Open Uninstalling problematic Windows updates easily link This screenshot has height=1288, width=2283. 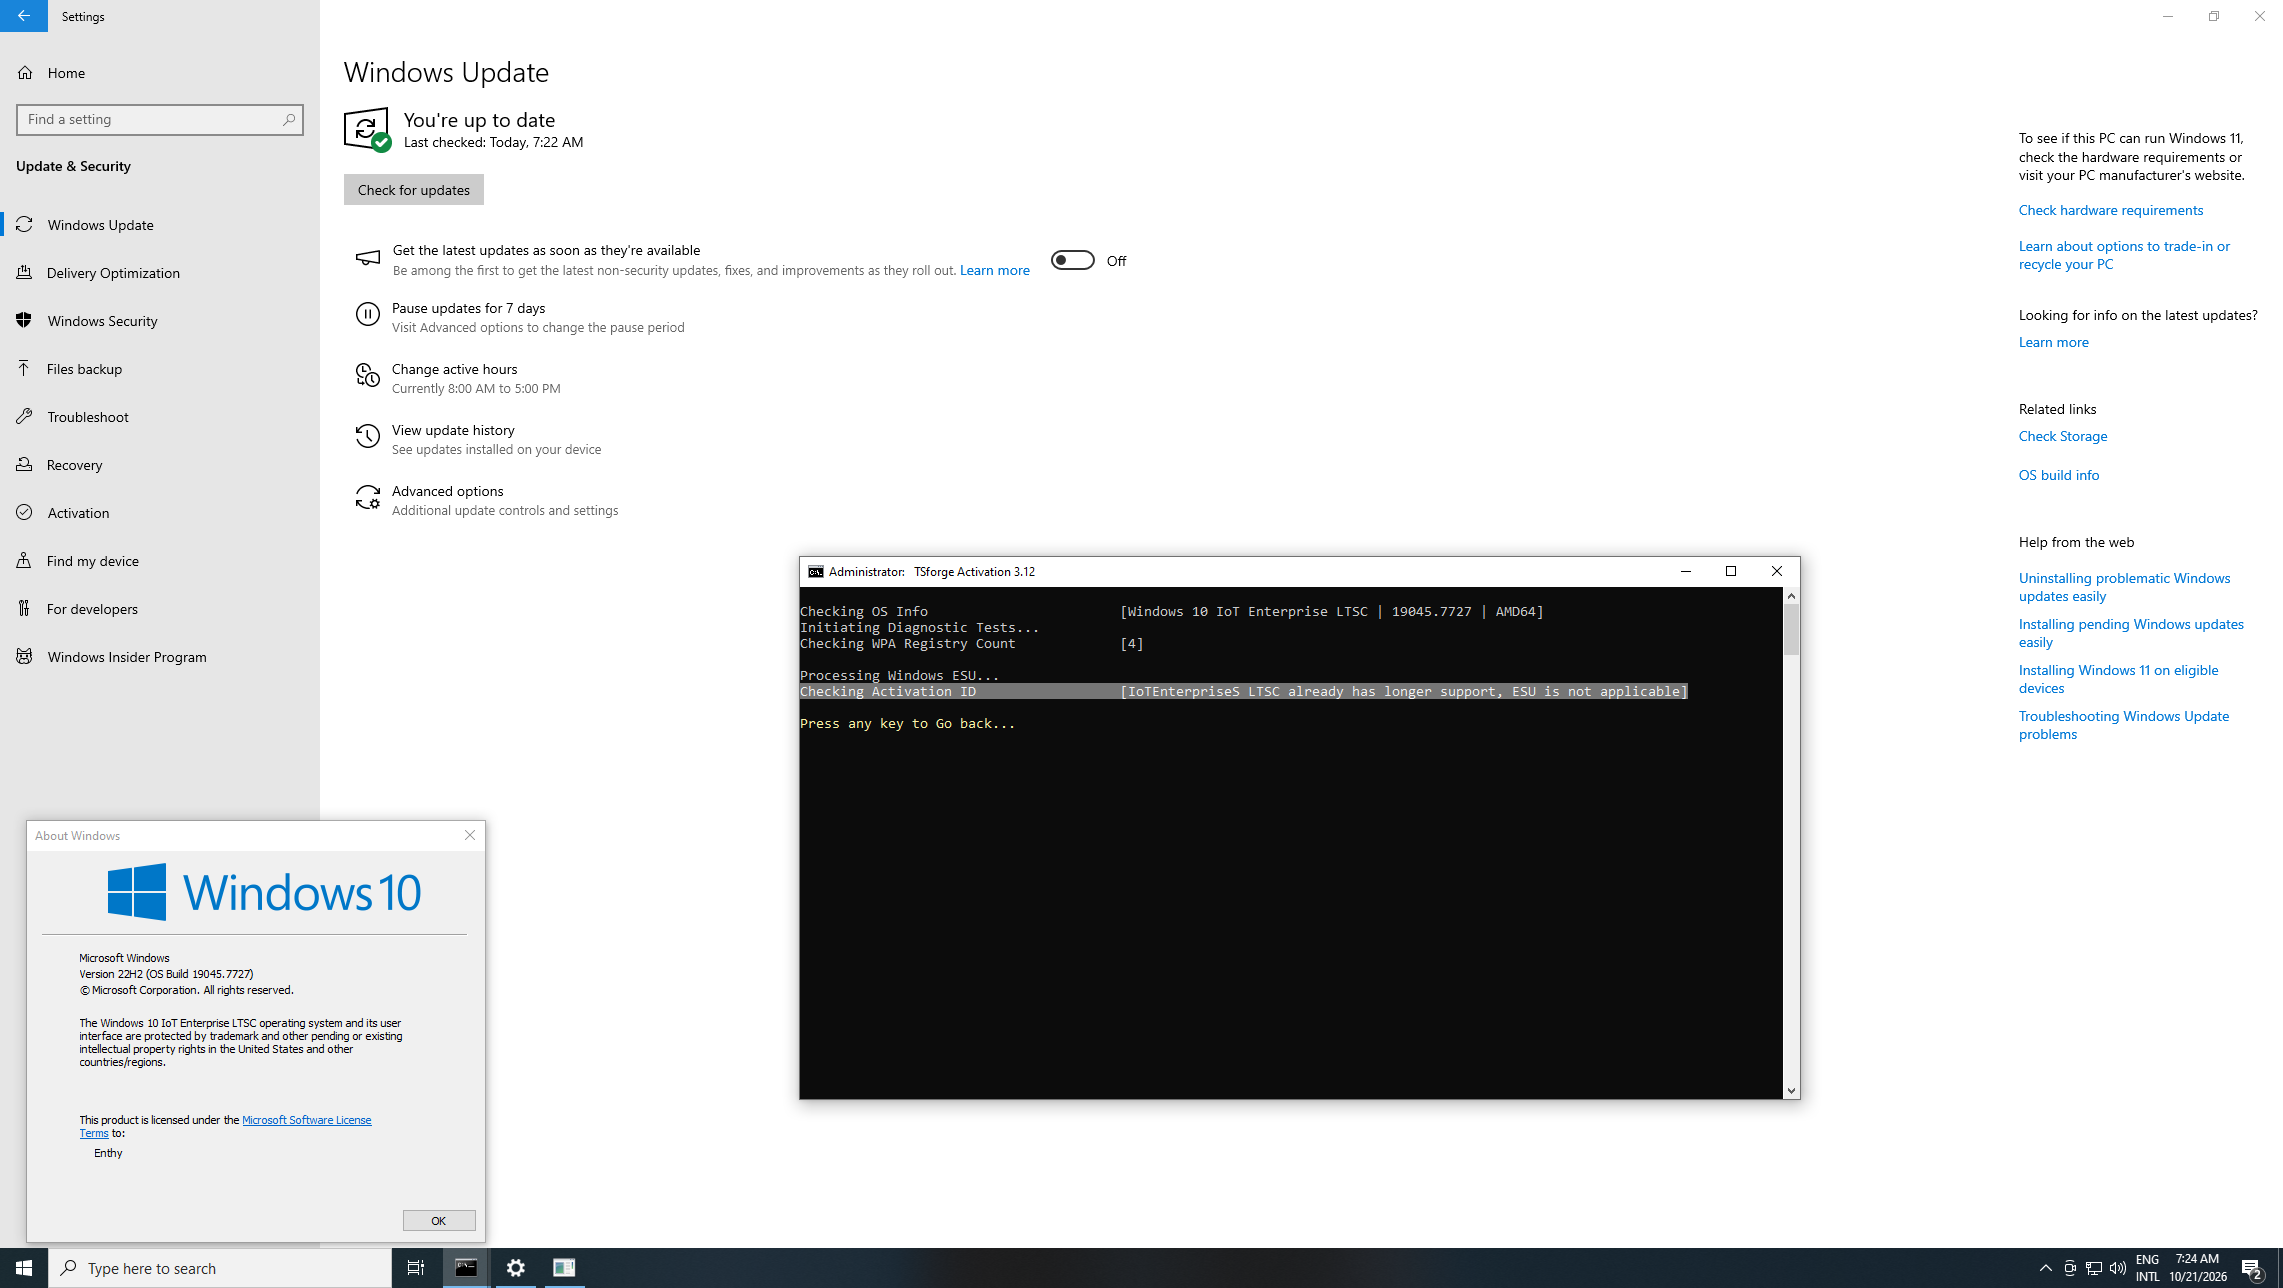2124,587
